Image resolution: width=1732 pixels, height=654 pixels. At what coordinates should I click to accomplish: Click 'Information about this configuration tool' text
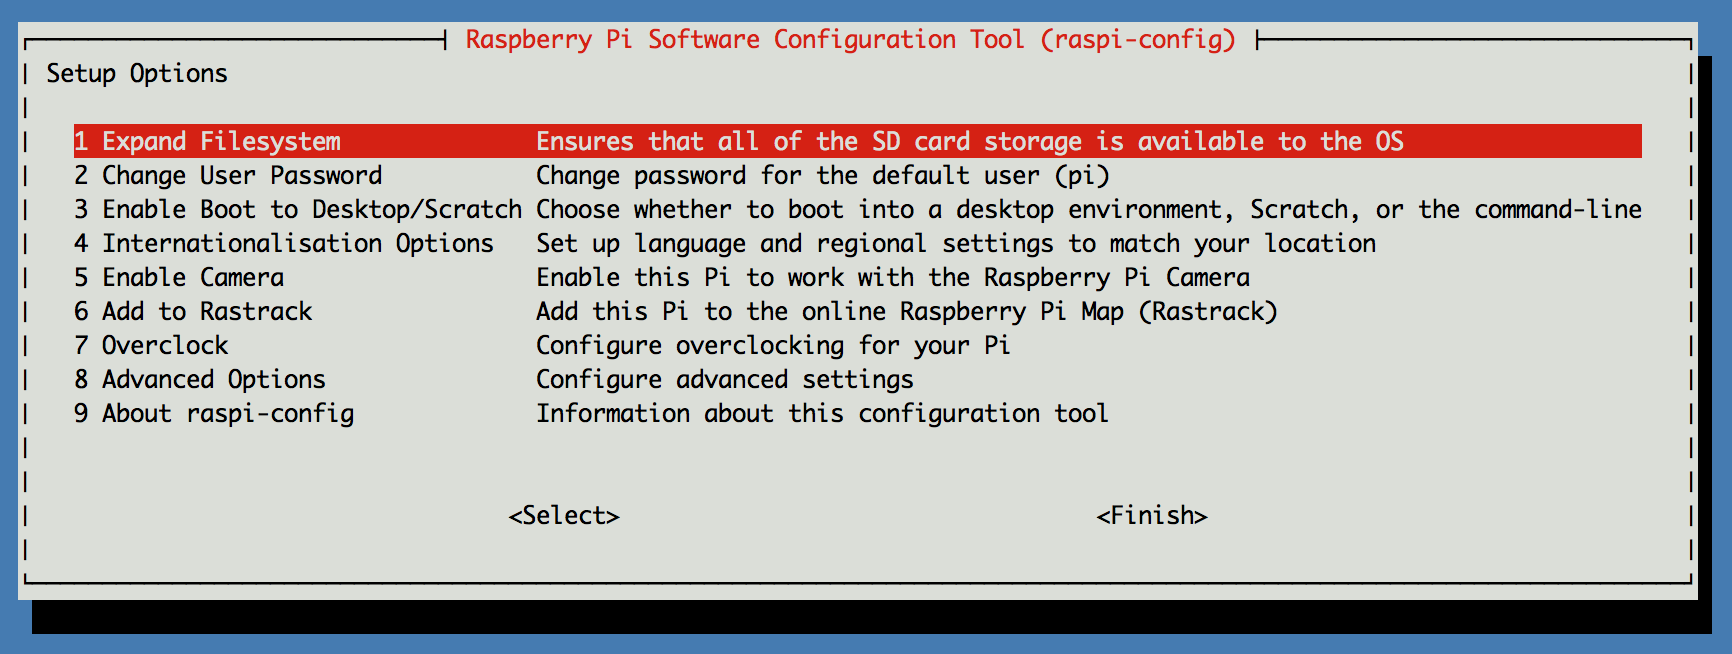click(822, 413)
